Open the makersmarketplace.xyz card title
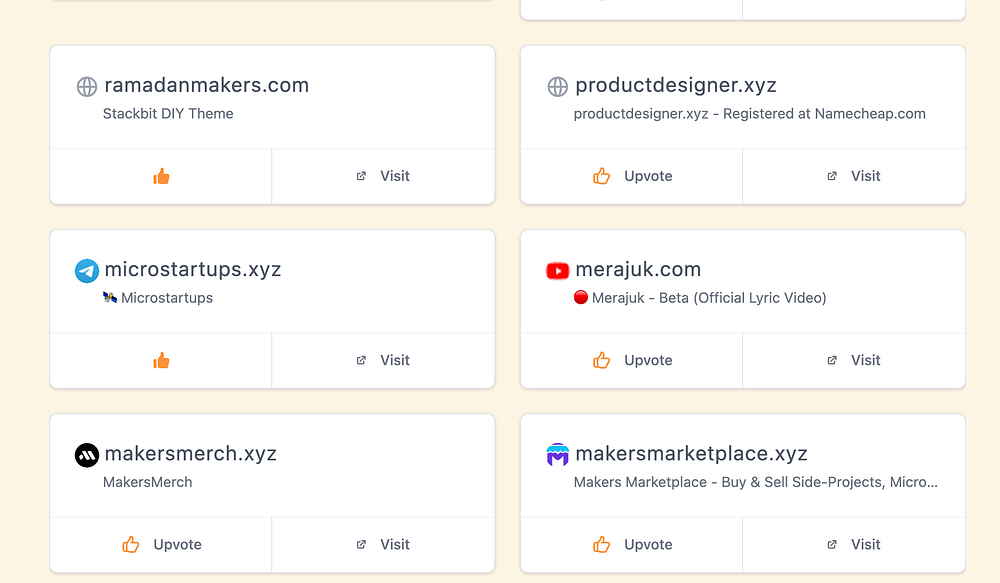Screen dimensions: 1000x583 pyautogui.click(x=691, y=454)
